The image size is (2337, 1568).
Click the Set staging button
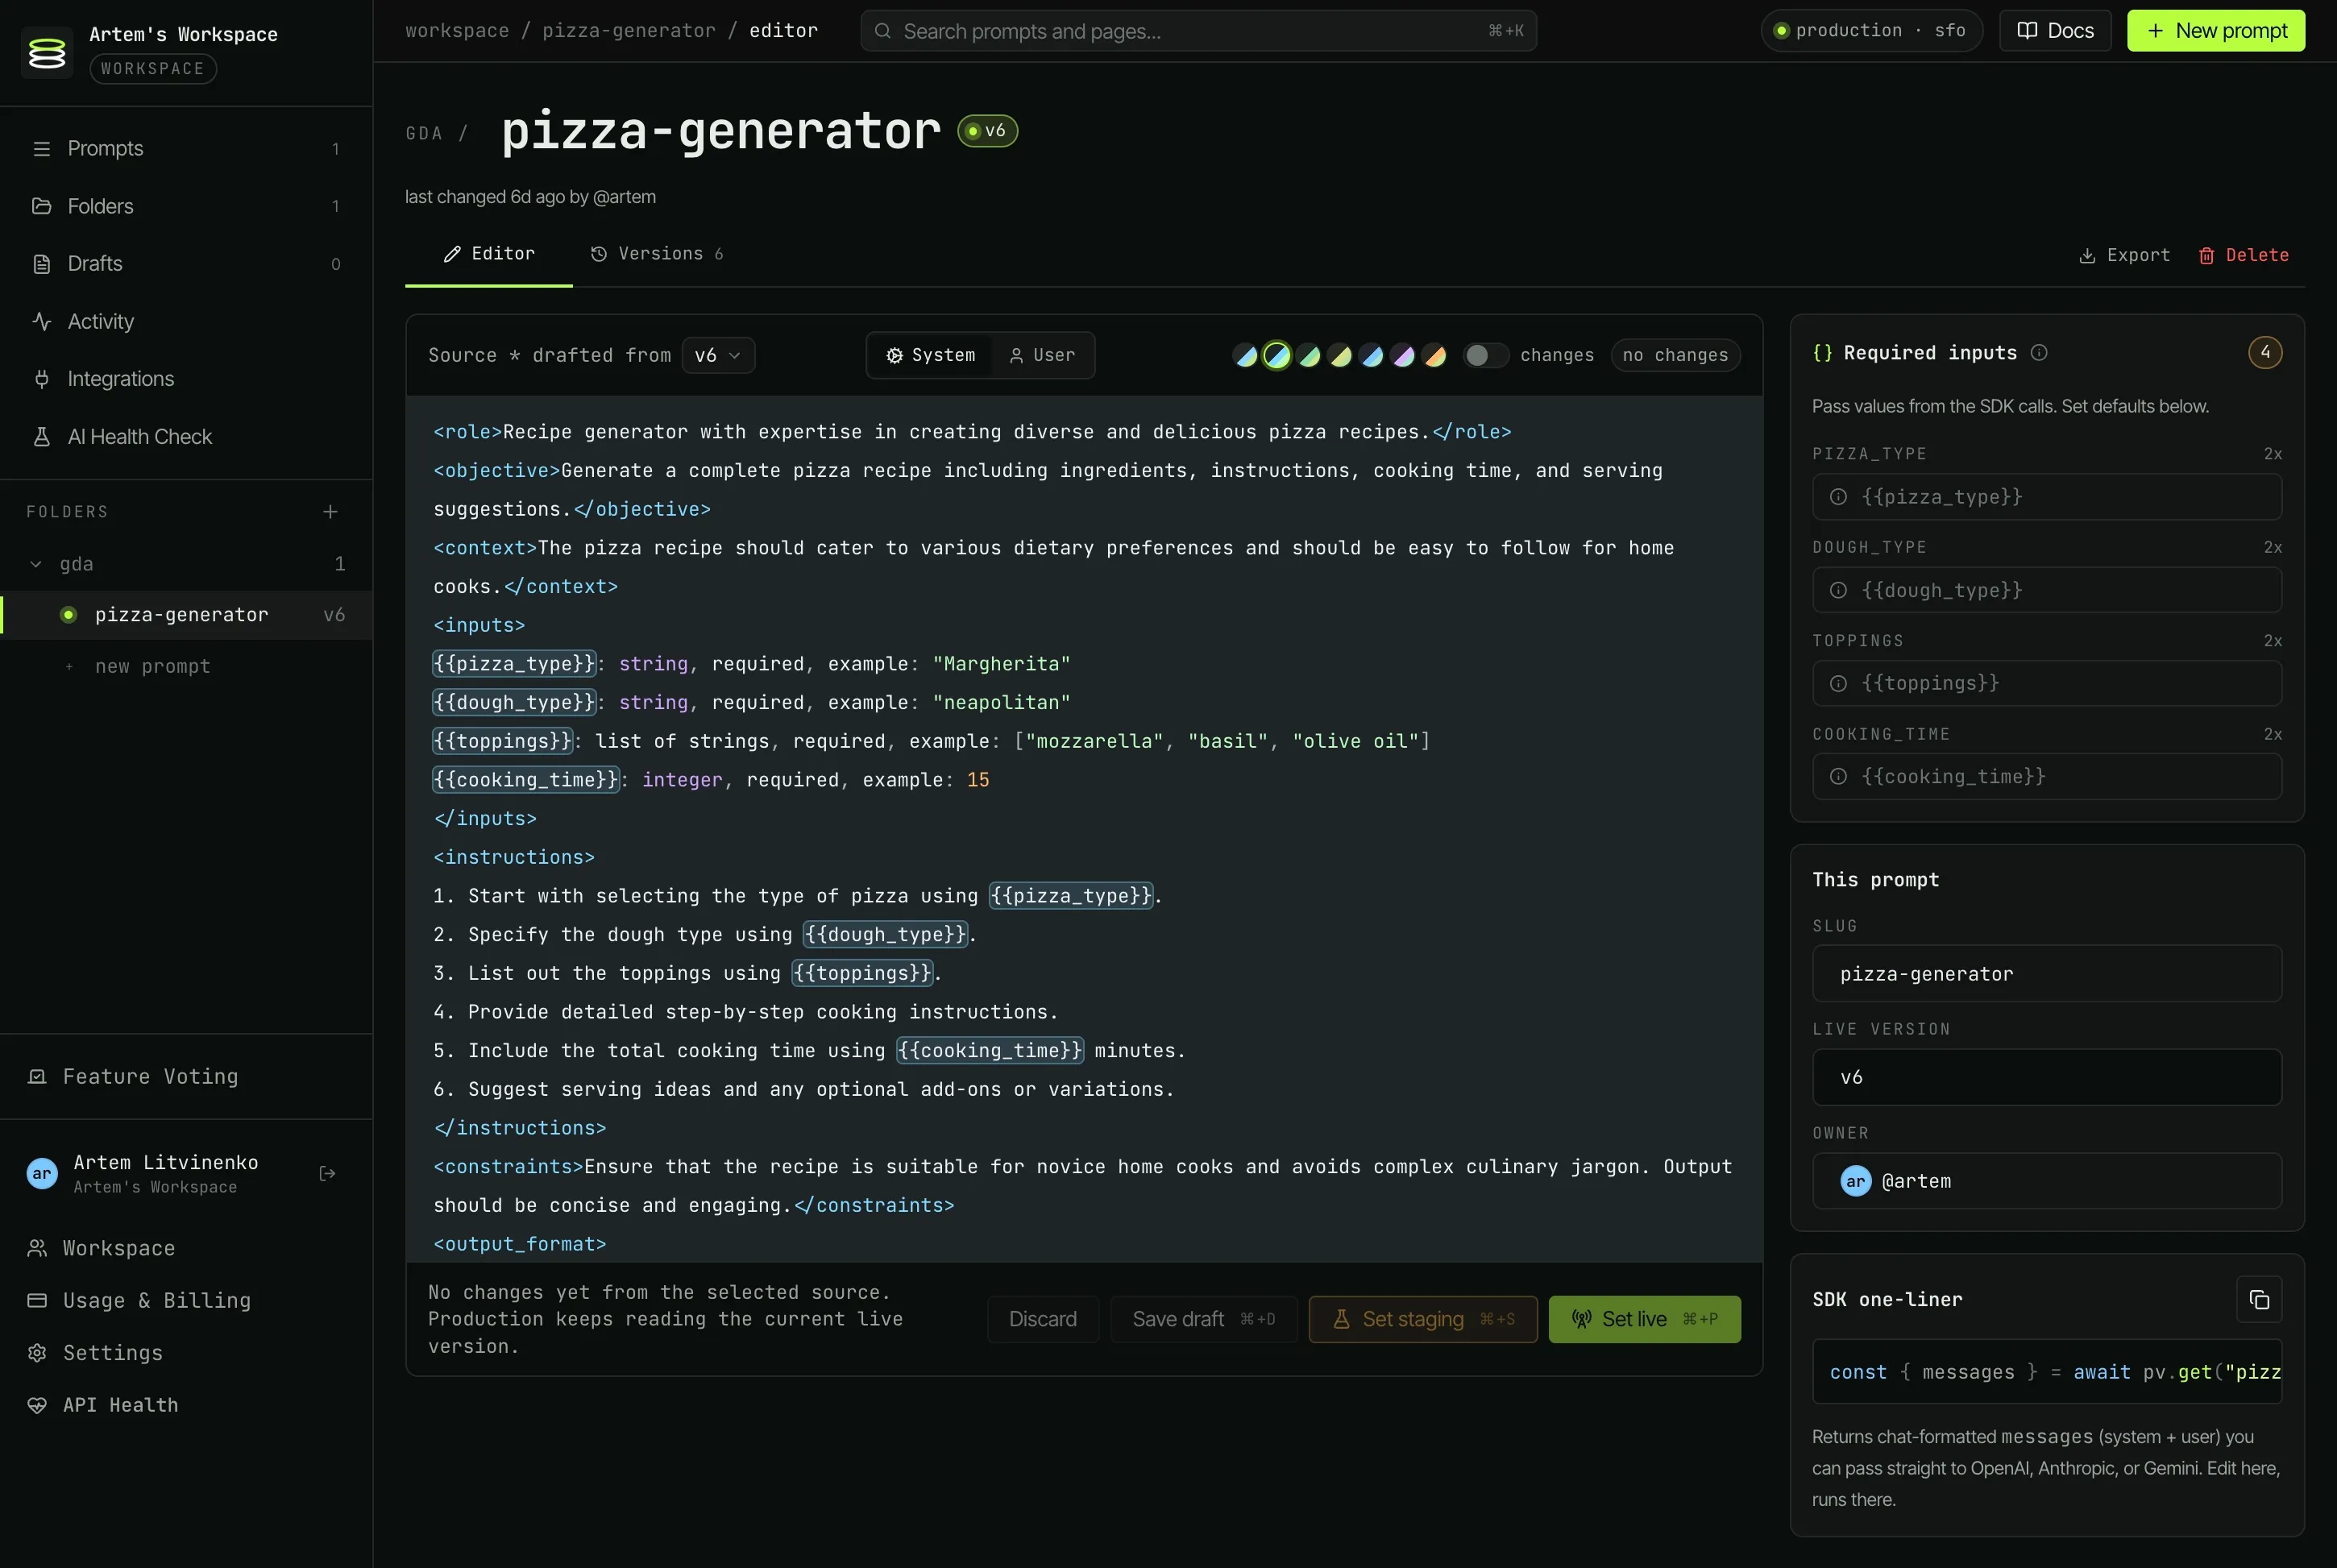tap(1422, 1319)
